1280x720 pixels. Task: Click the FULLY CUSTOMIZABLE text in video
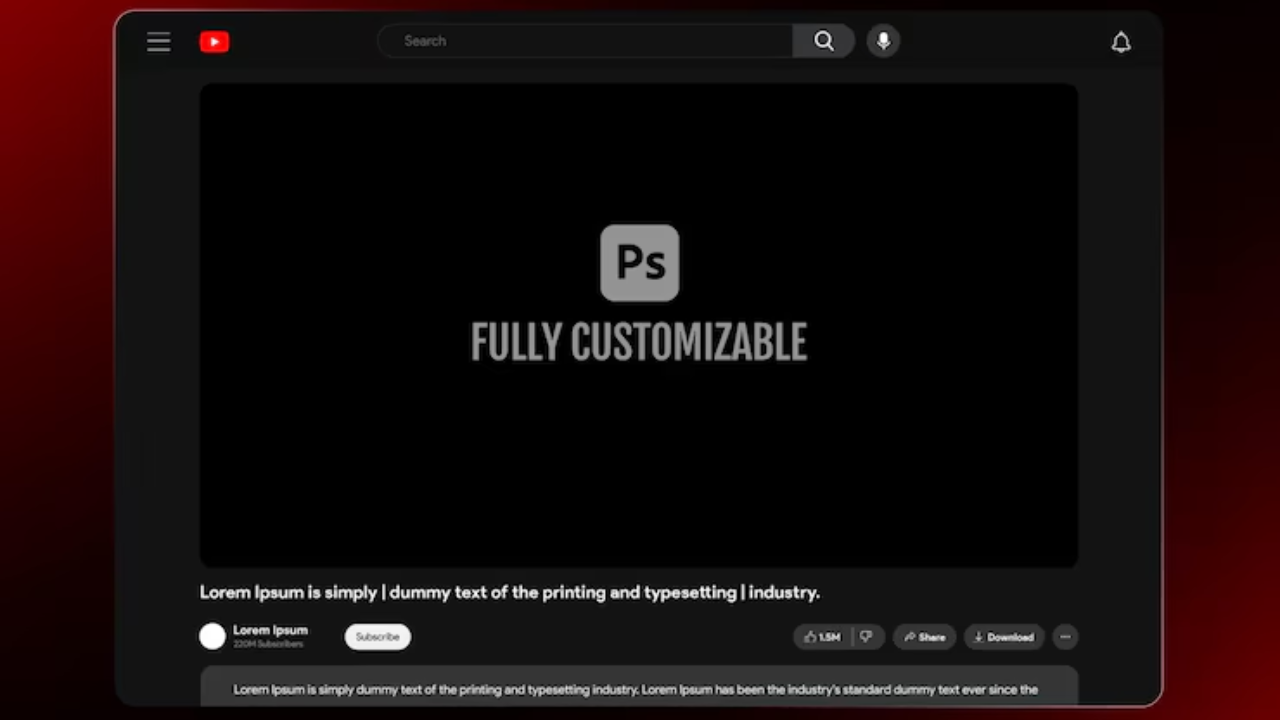[638, 343]
